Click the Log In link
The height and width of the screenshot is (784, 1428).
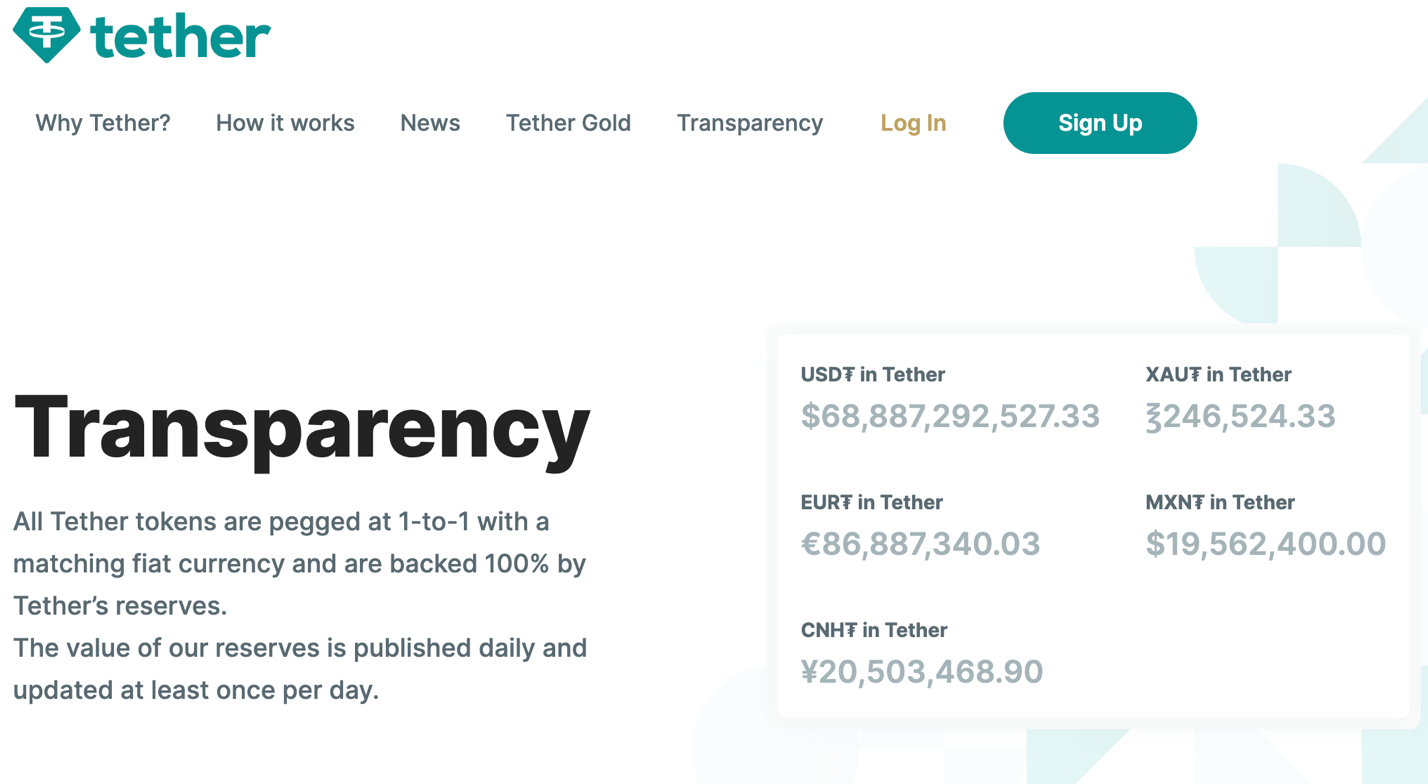pyautogui.click(x=912, y=123)
